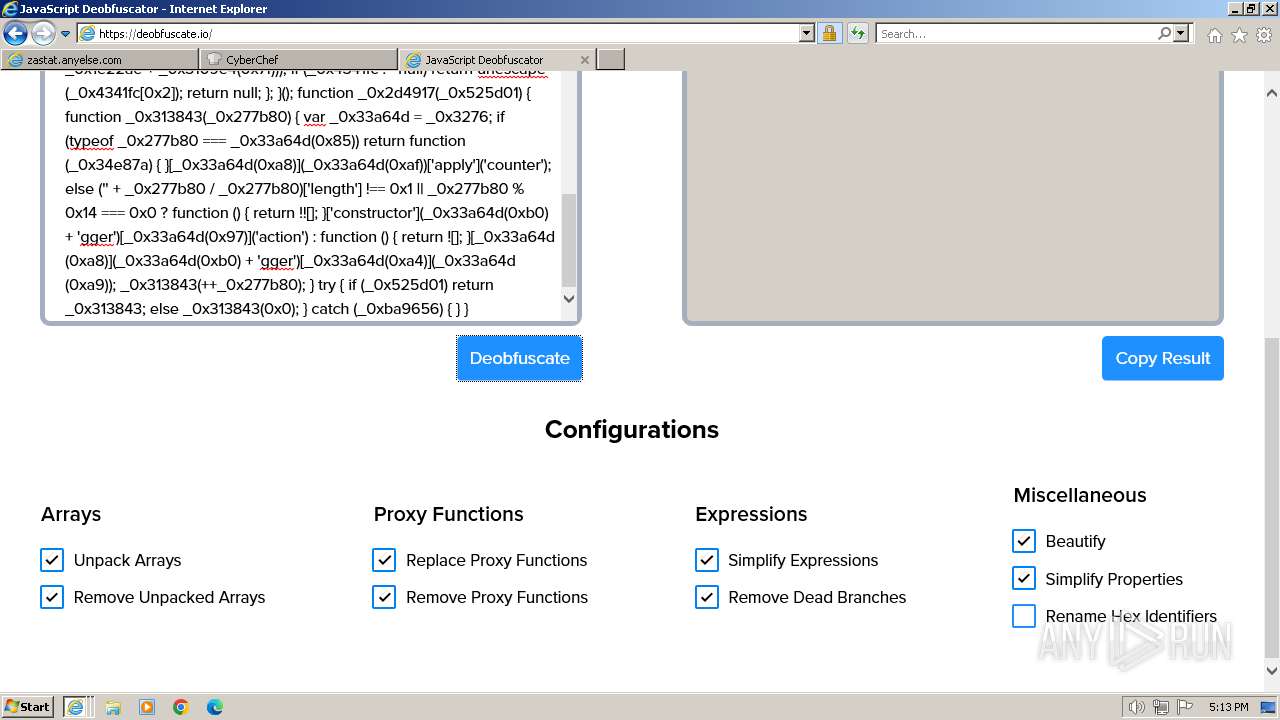The height and width of the screenshot is (720, 1280).
Task: Launch Google Chrome from the taskbar
Action: coord(181,707)
